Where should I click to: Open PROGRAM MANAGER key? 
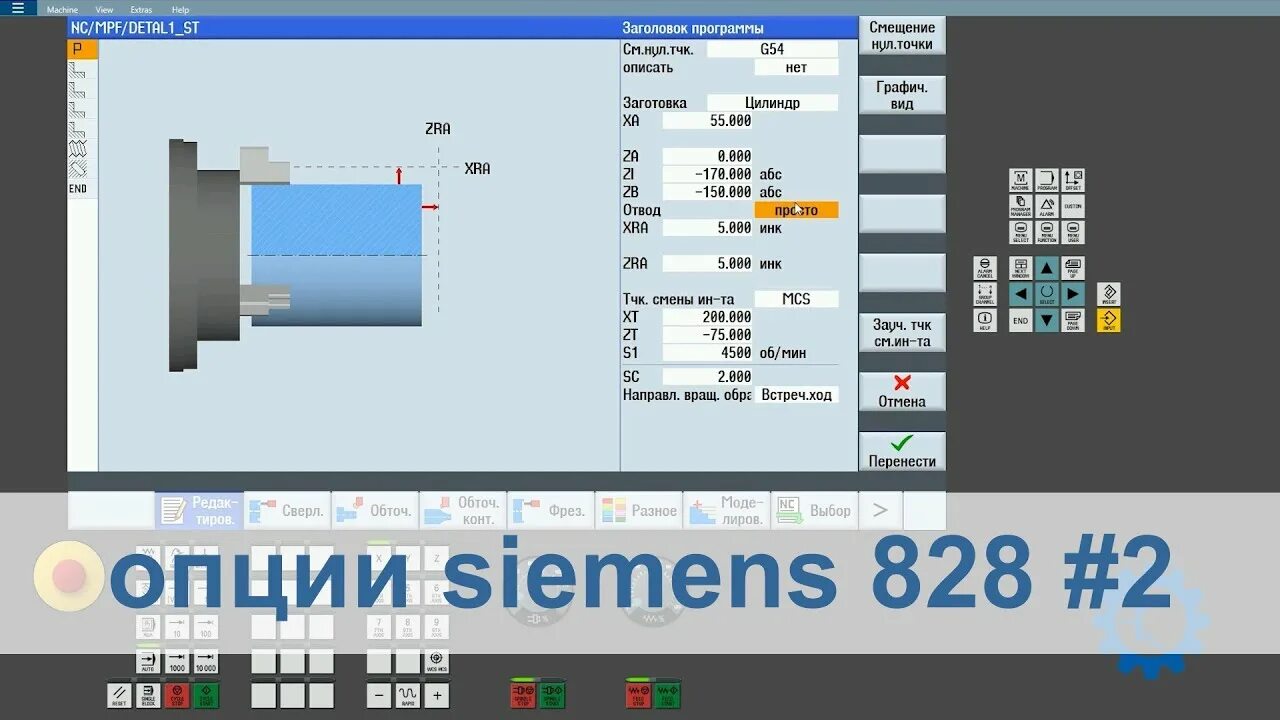[x=1020, y=206]
